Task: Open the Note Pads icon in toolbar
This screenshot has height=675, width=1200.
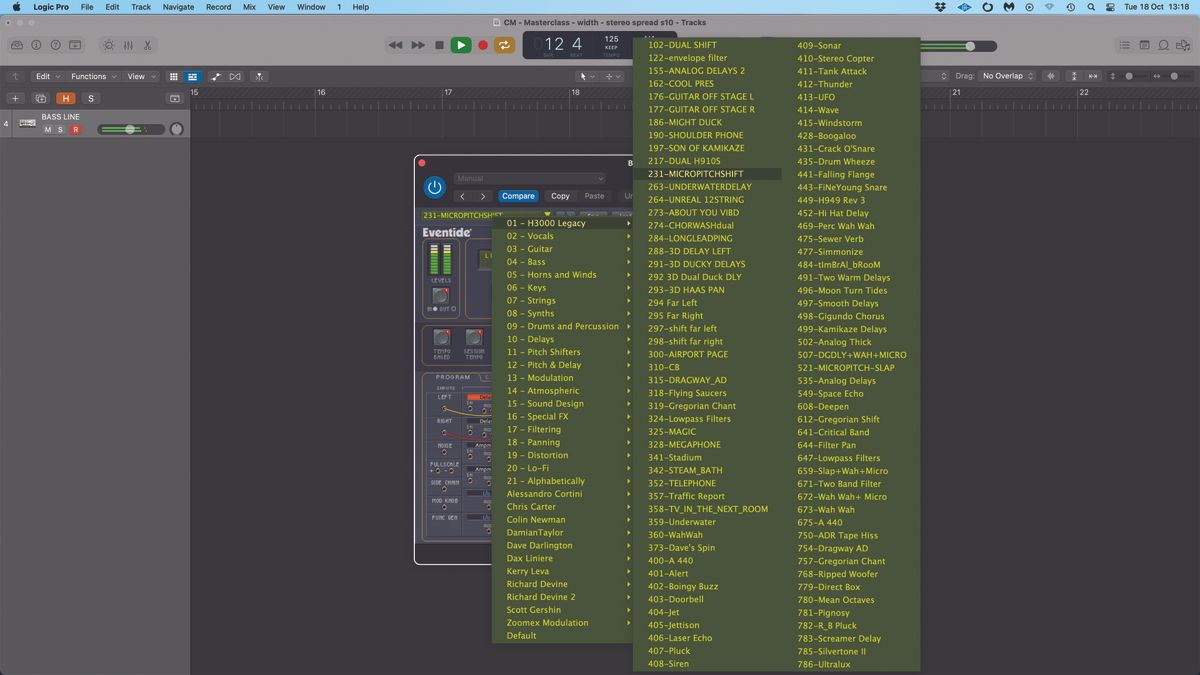Action: (1144, 44)
